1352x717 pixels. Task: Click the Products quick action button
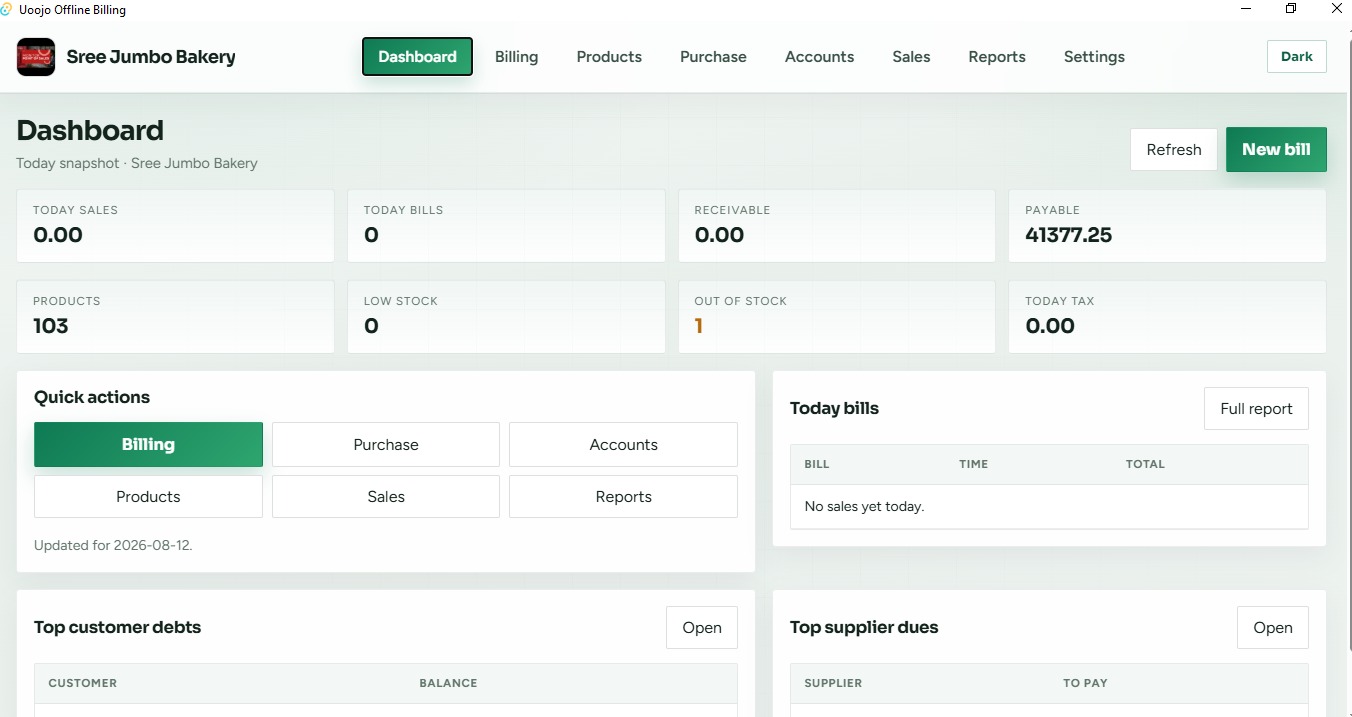click(148, 497)
